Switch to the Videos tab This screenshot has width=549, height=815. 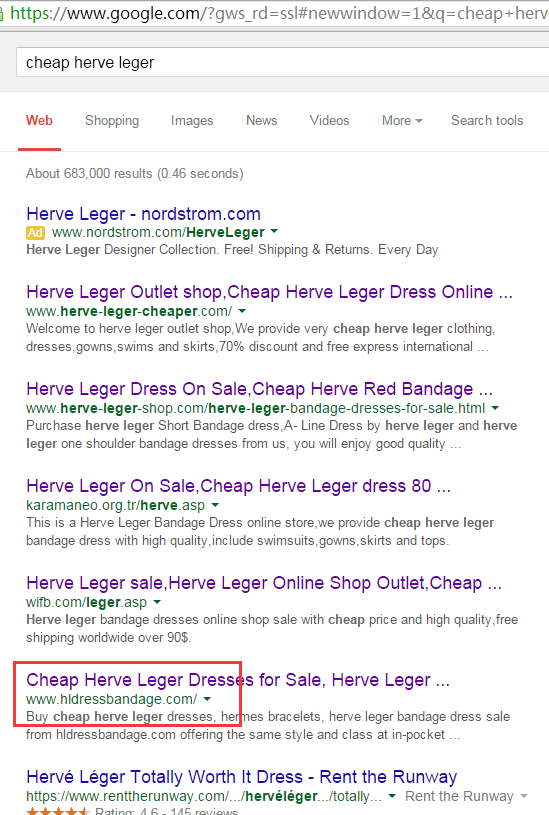pos(329,121)
